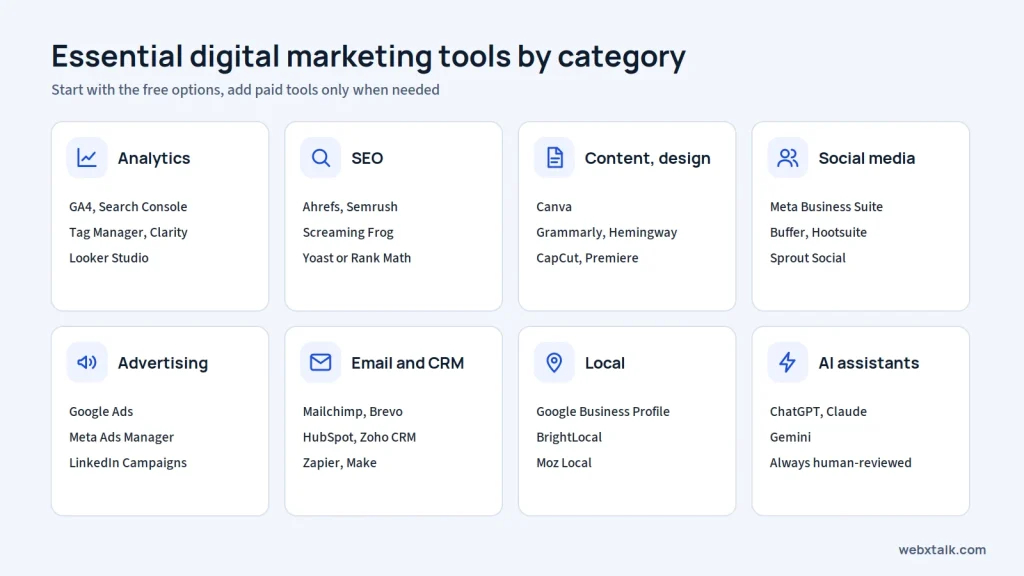Click the Gemini line
The height and width of the screenshot is (576, 1024).
[790, 437]
